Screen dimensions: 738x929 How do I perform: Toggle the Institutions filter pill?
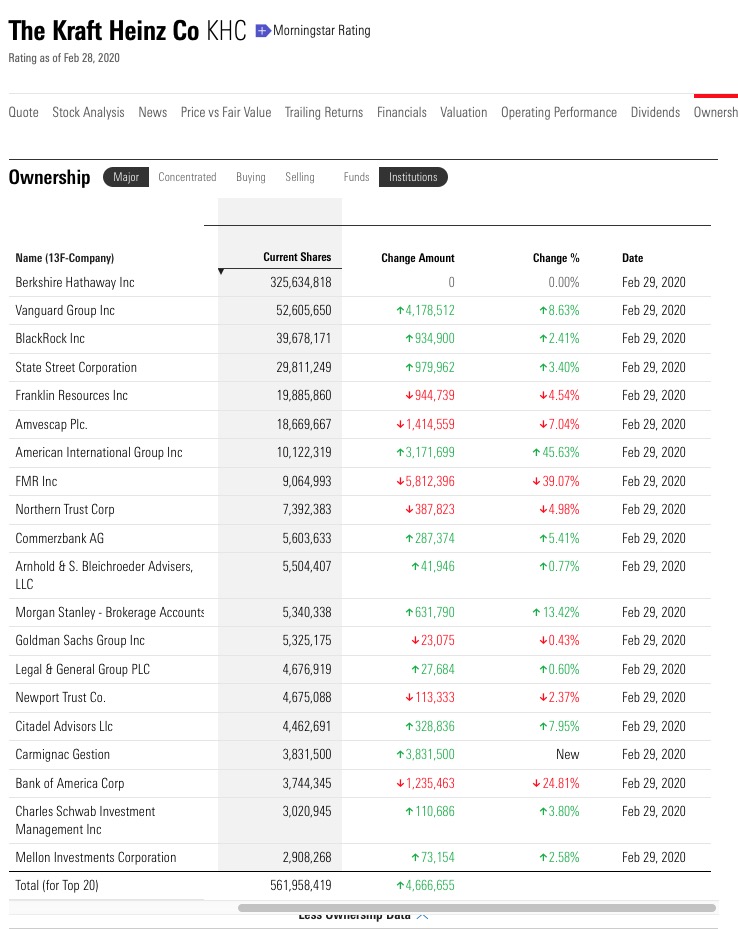pyautogui.click(x=413, y=177)
